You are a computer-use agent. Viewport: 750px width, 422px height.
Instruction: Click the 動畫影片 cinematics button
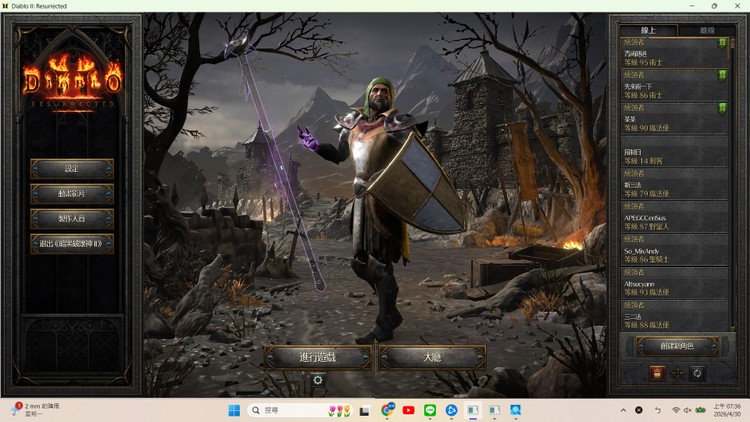pyautogui.click(x=72, y=193)
